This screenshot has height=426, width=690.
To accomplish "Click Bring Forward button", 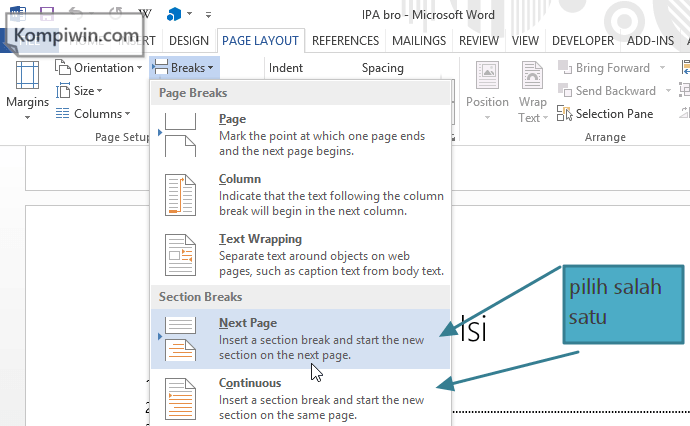I will (x=605, y=68).
